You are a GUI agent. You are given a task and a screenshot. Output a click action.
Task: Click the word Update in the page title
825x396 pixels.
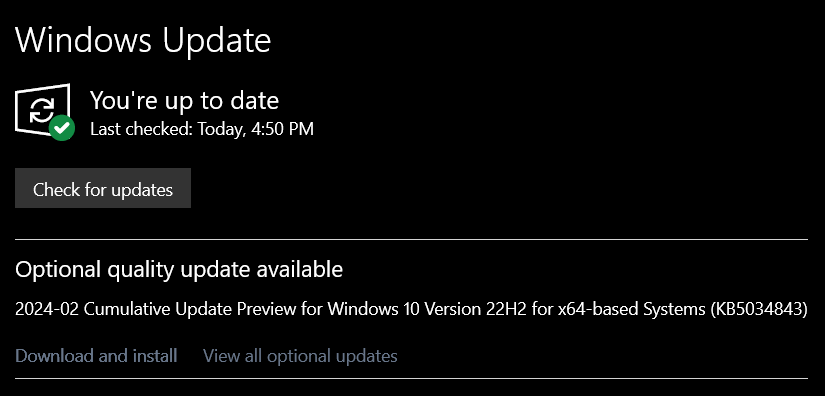point(216,40)
